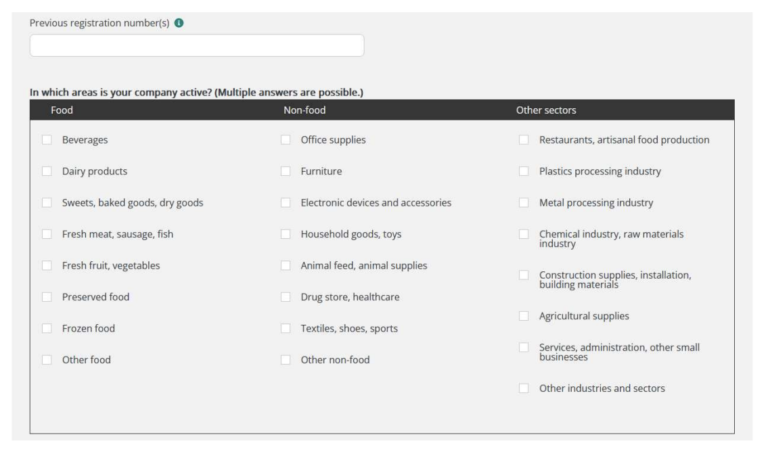Viewport: 768px width, 454px height.
Task: Check the Fresh fruit, vegetables option
Action: (47, 266)
